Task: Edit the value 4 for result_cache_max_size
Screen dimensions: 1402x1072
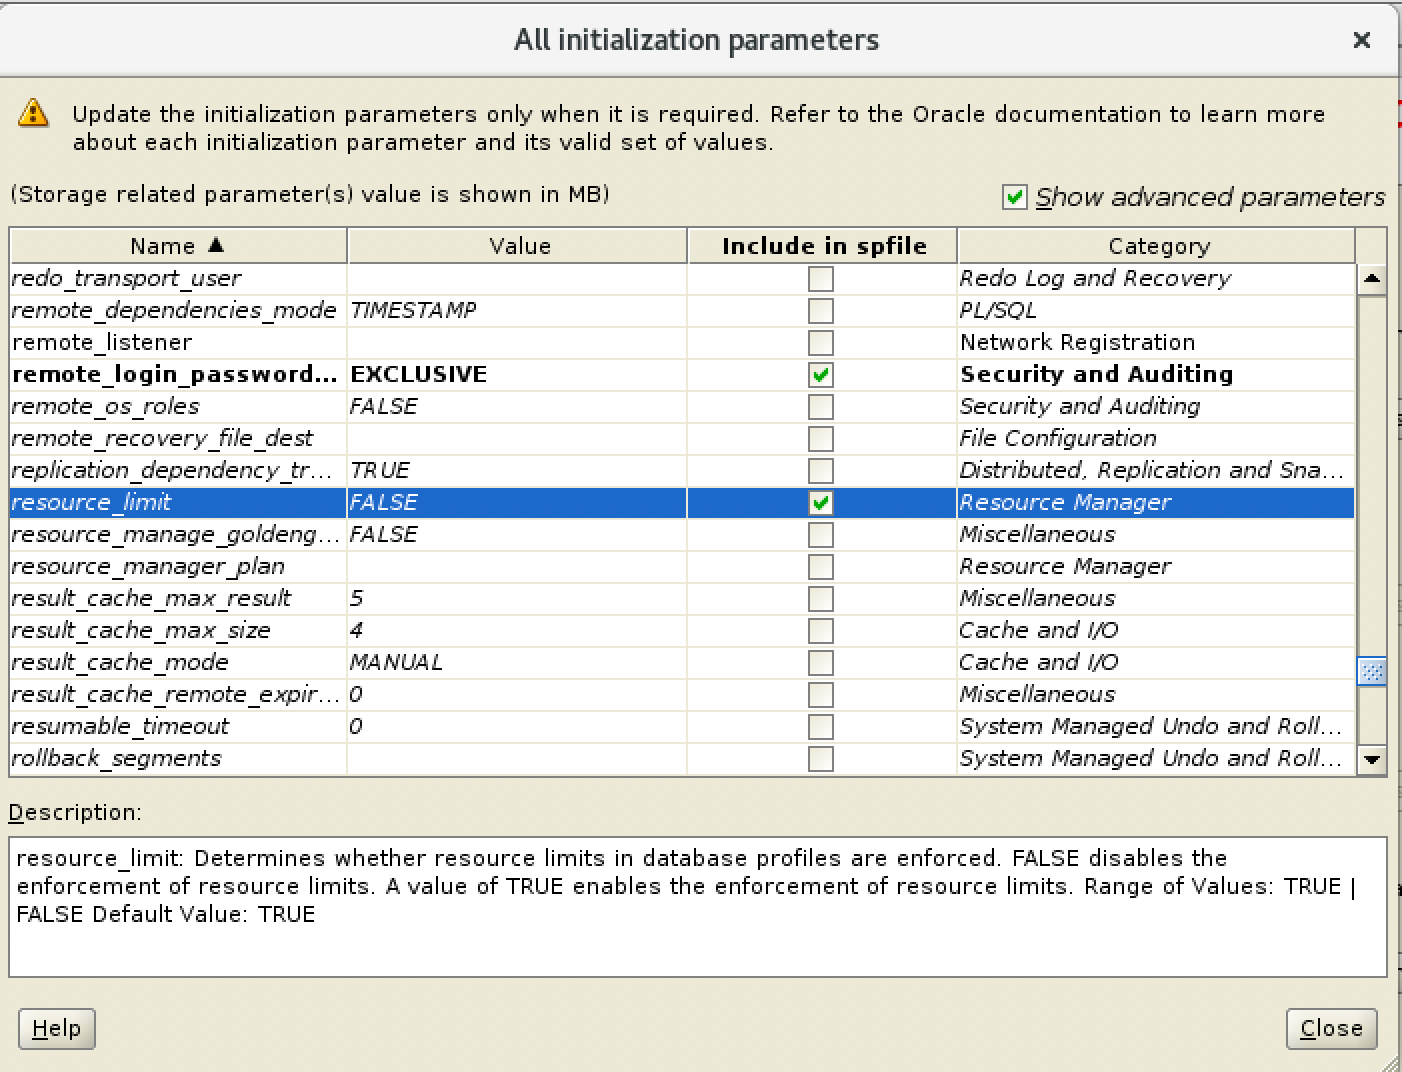Action: [517, 630]
